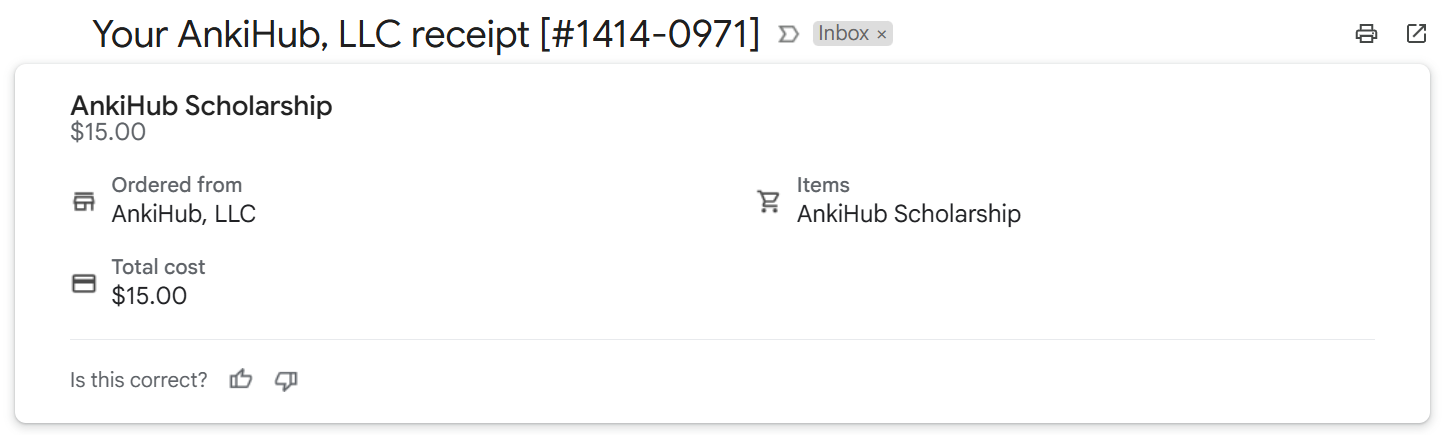Screen dimensions: 1442x435
Task: Click the thumbs down feedback icon
Action: [287, 380]
